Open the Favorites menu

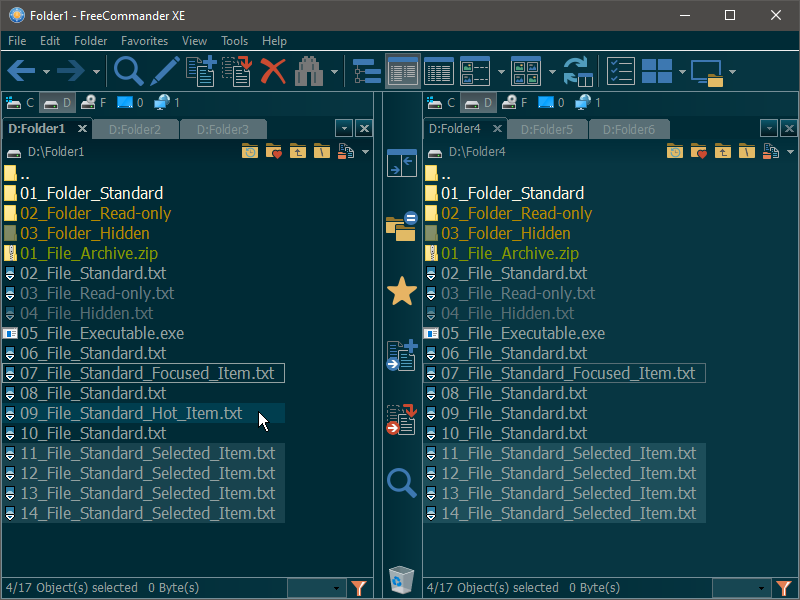[x=144, y=41]
